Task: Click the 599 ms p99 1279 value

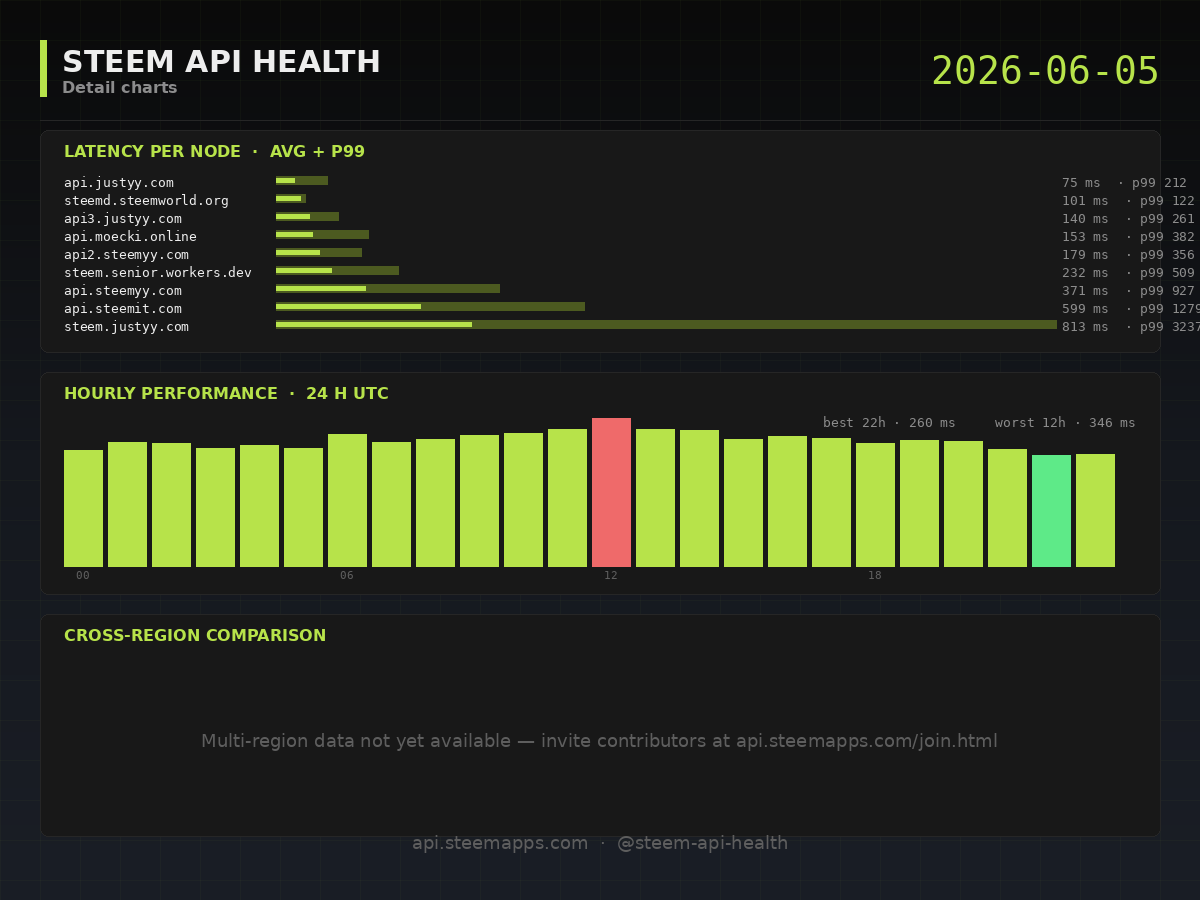Action: [1131, 309]
